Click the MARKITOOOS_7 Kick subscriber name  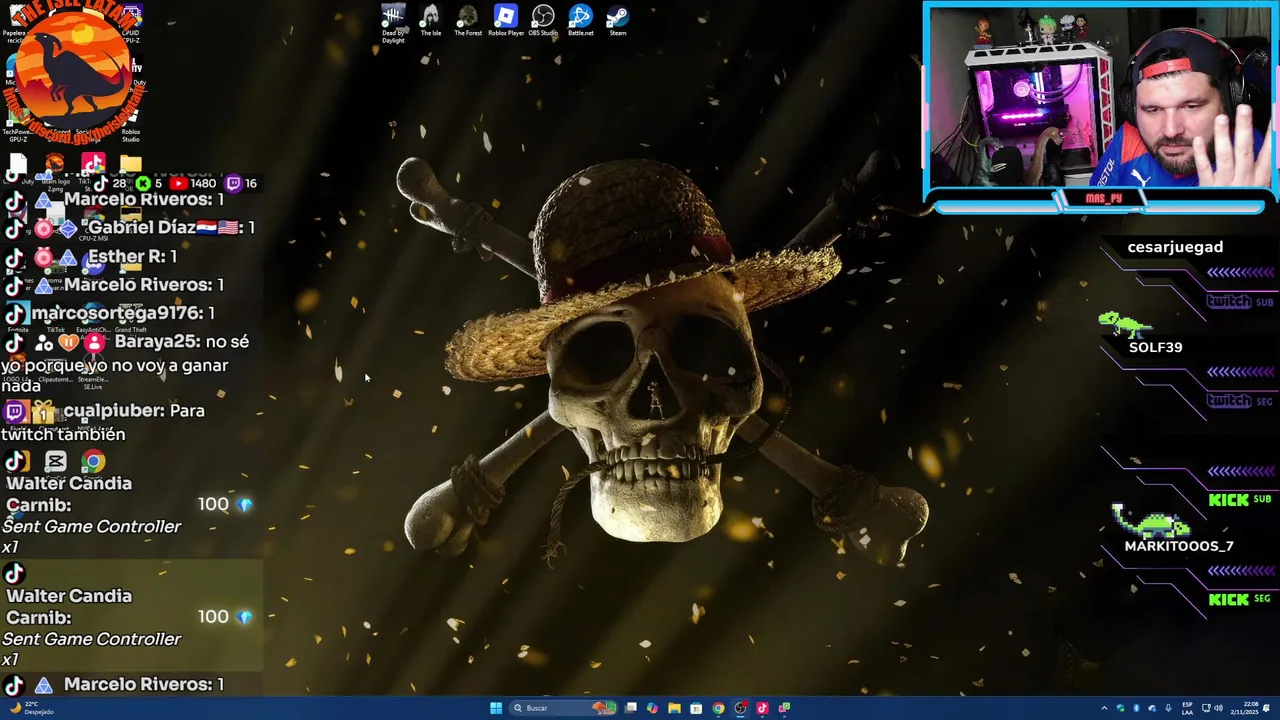1179,546
